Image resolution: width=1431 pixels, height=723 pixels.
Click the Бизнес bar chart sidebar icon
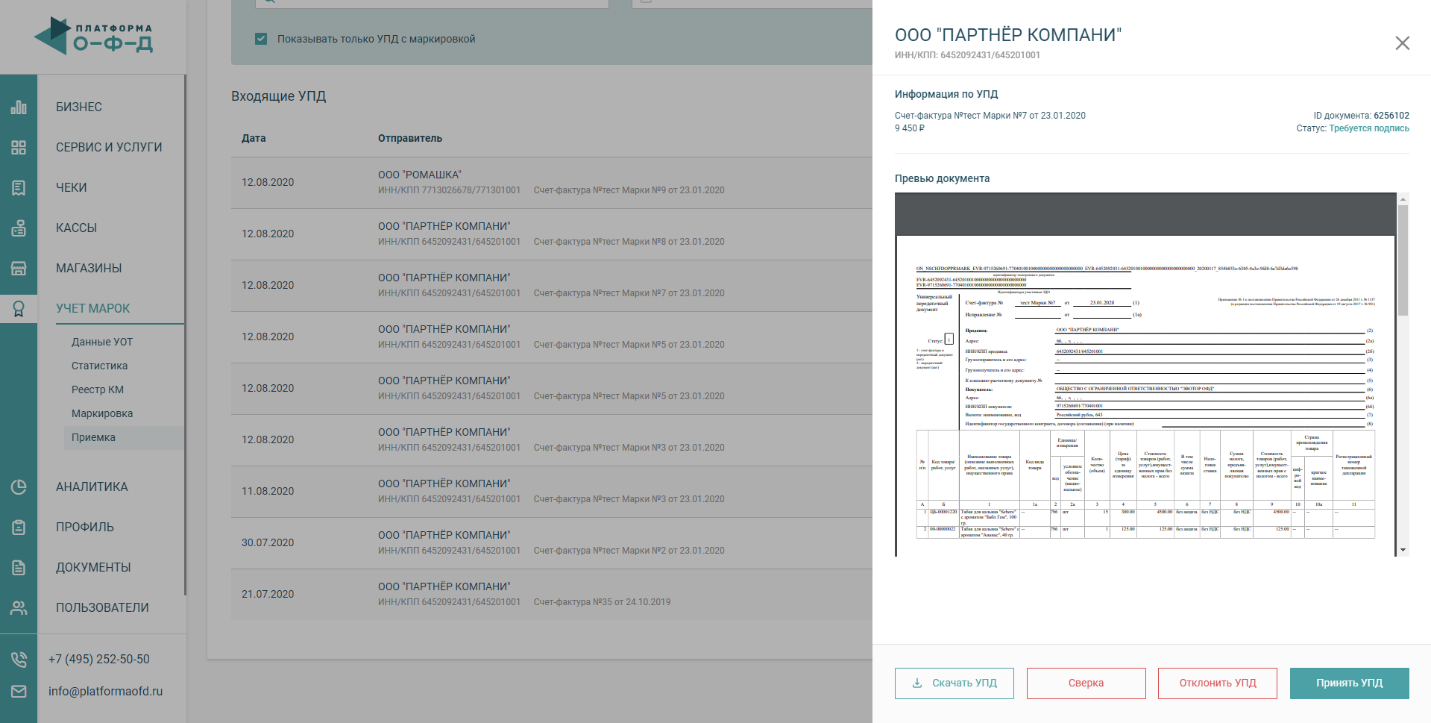click(18, 107)
